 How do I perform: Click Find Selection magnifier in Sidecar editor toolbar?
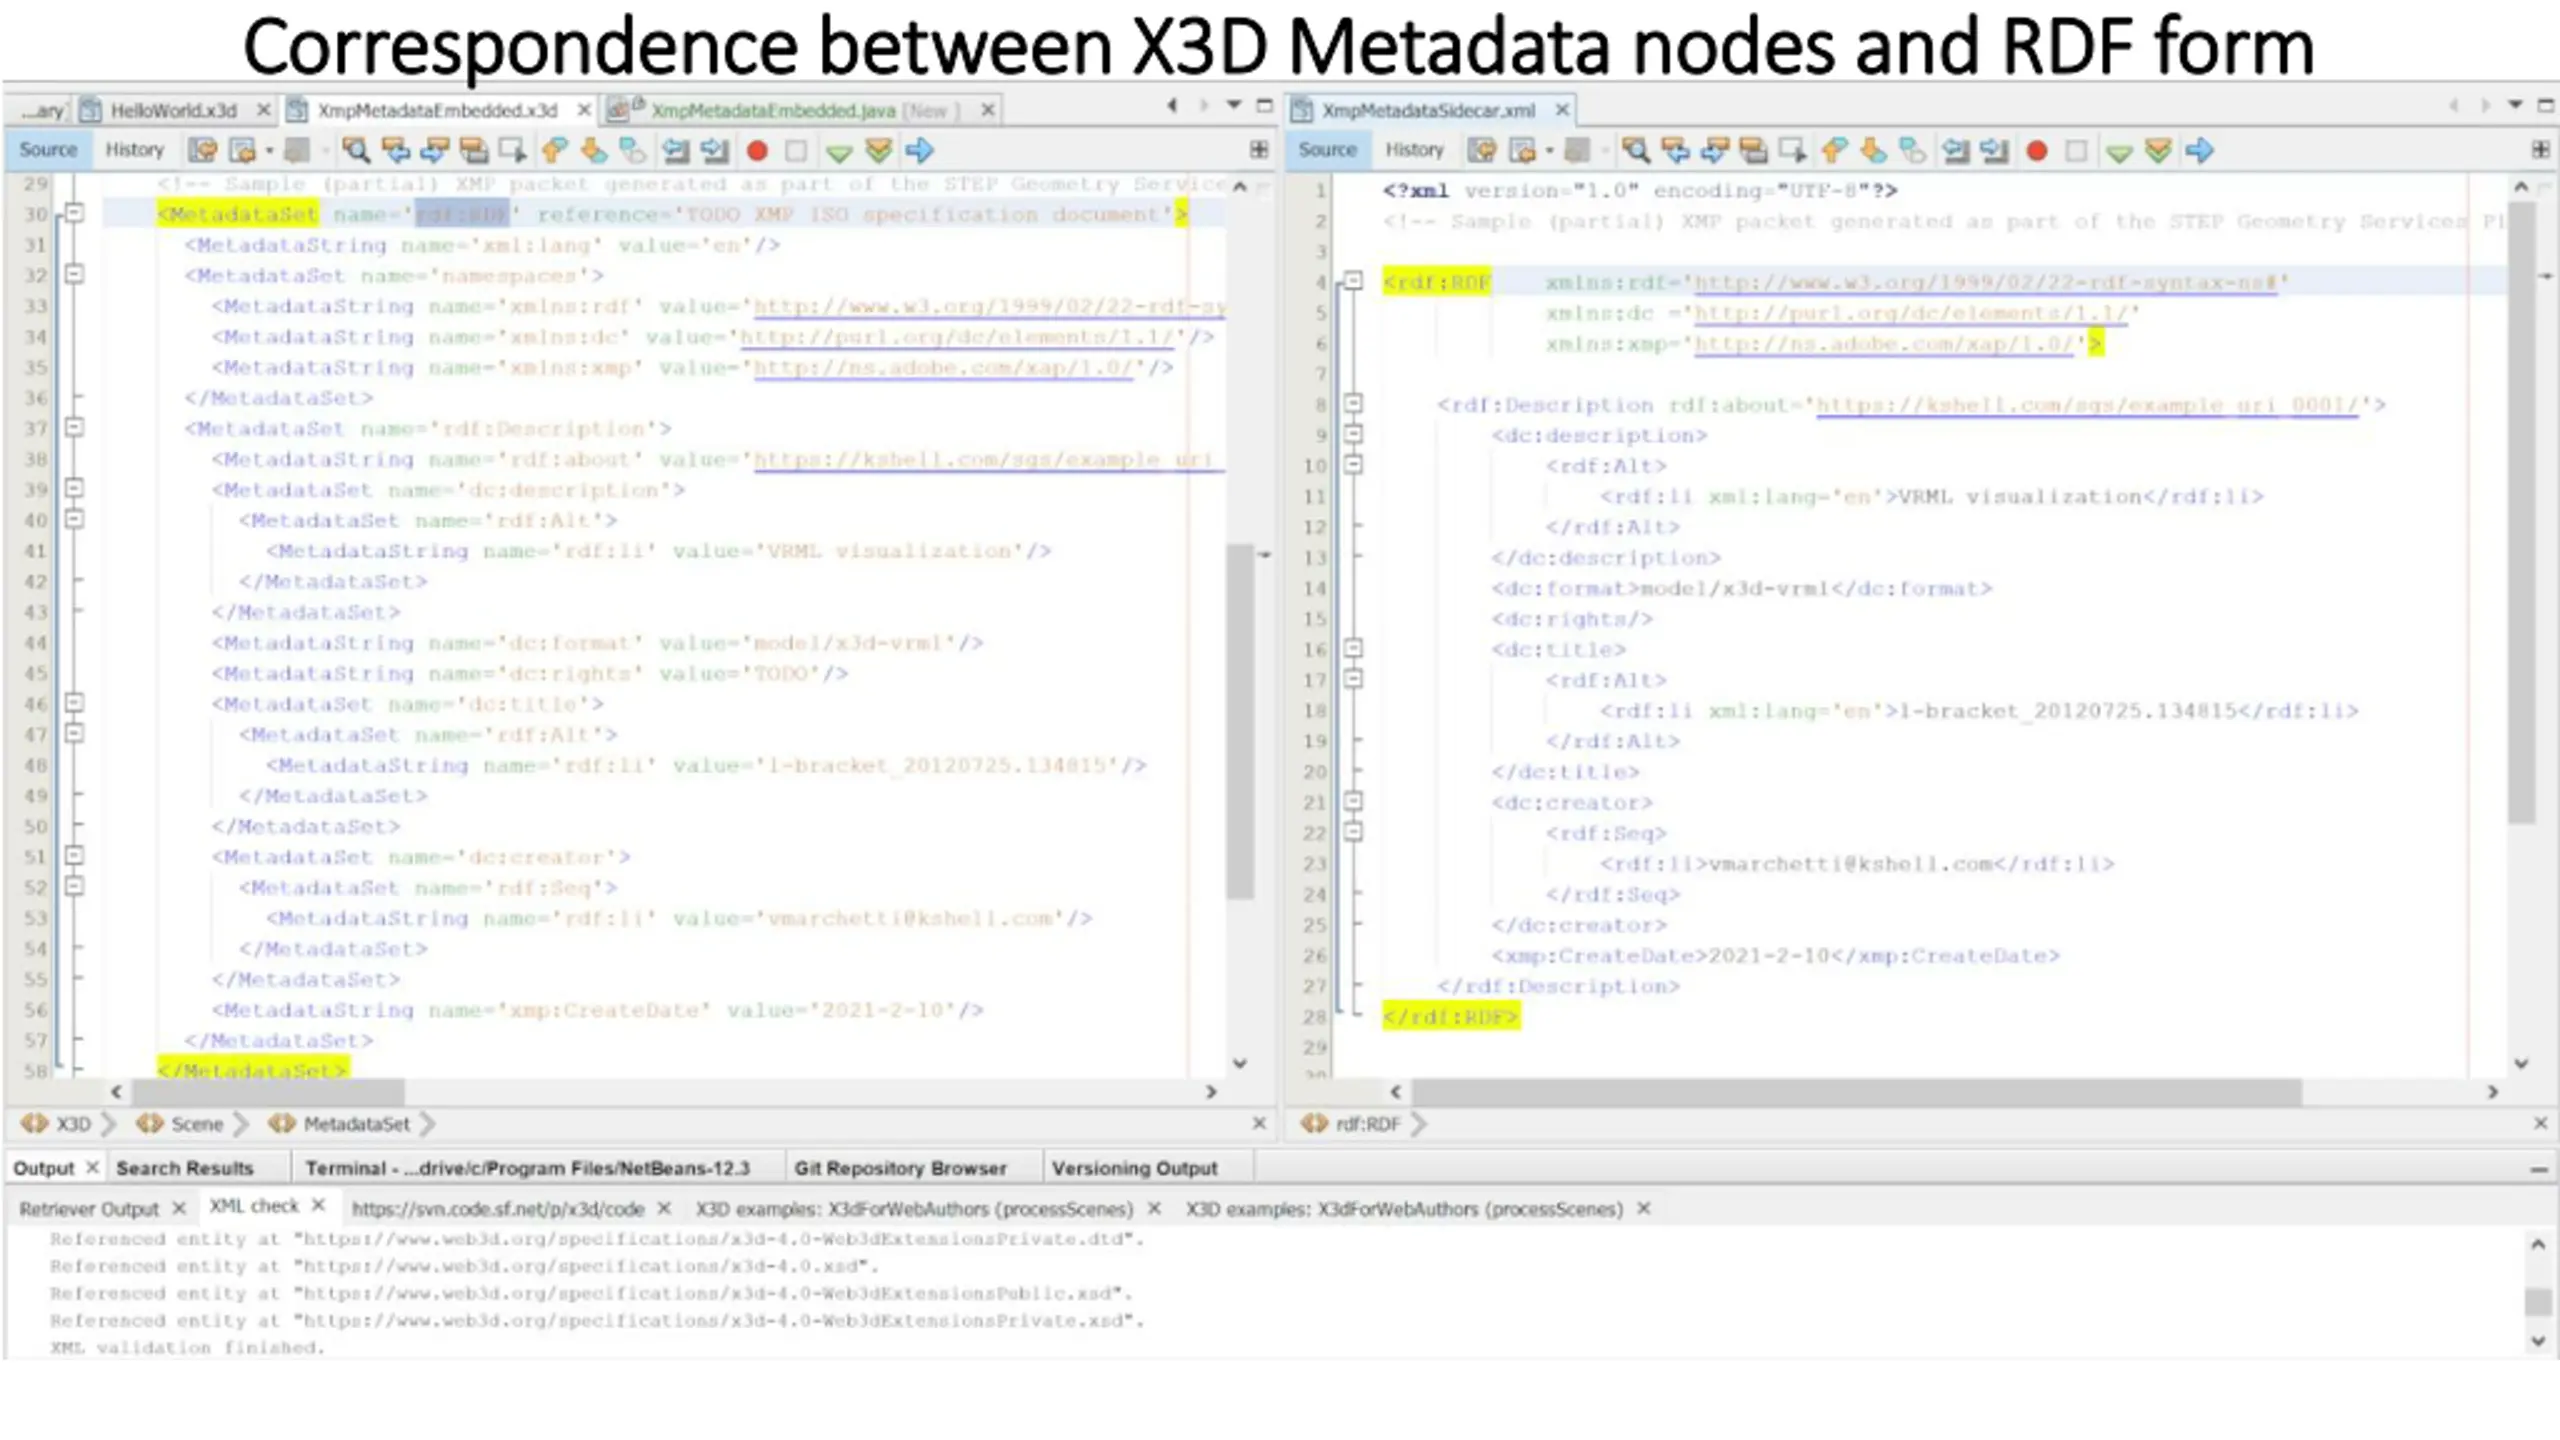pos(1636,150)
